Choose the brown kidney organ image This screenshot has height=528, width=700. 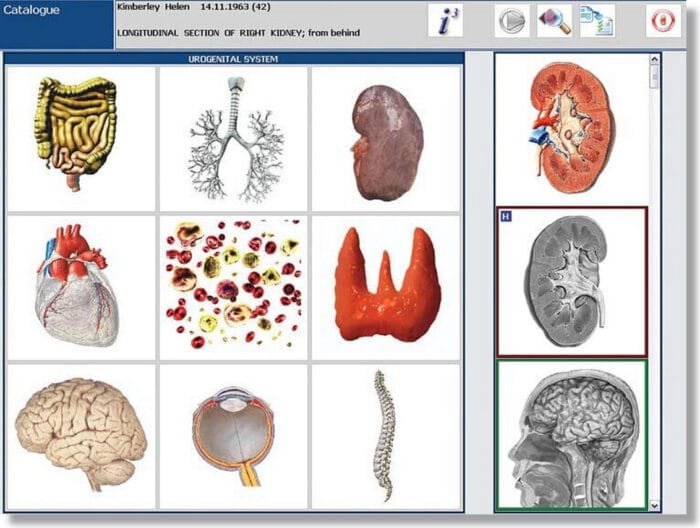tap(387, 138)
